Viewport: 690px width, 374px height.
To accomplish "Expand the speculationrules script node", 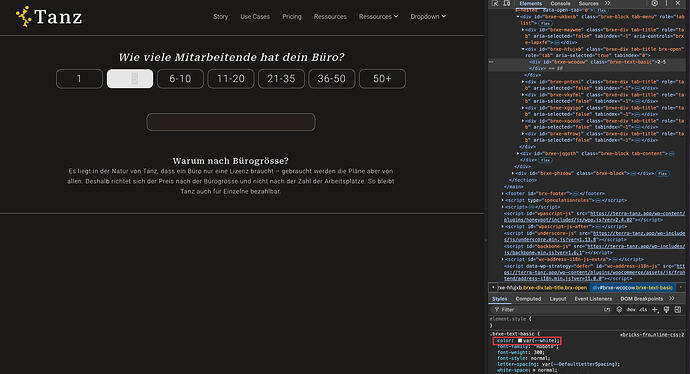I will tap(503, 200).
